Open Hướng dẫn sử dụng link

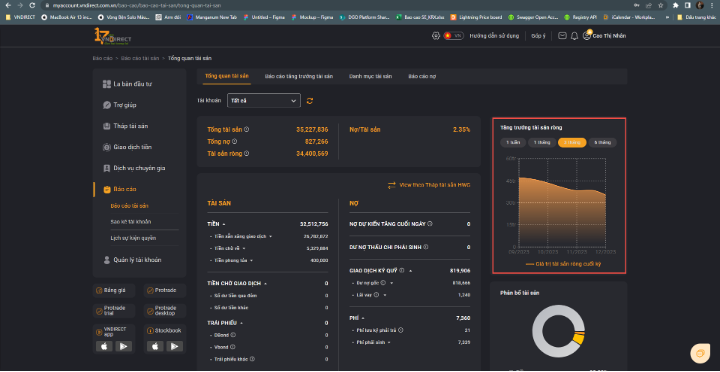coord(494,36)
